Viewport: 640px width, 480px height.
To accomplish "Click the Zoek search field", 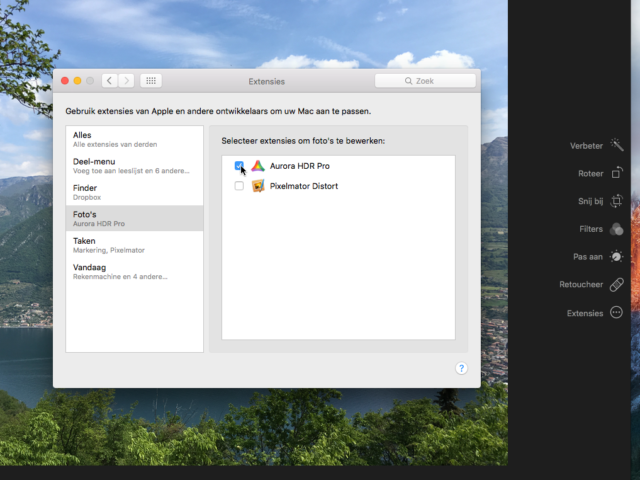I will click(425, 80).
